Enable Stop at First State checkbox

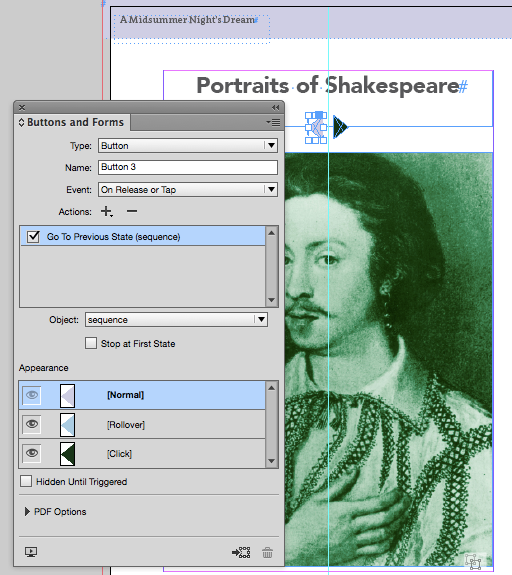pos(91,344)
